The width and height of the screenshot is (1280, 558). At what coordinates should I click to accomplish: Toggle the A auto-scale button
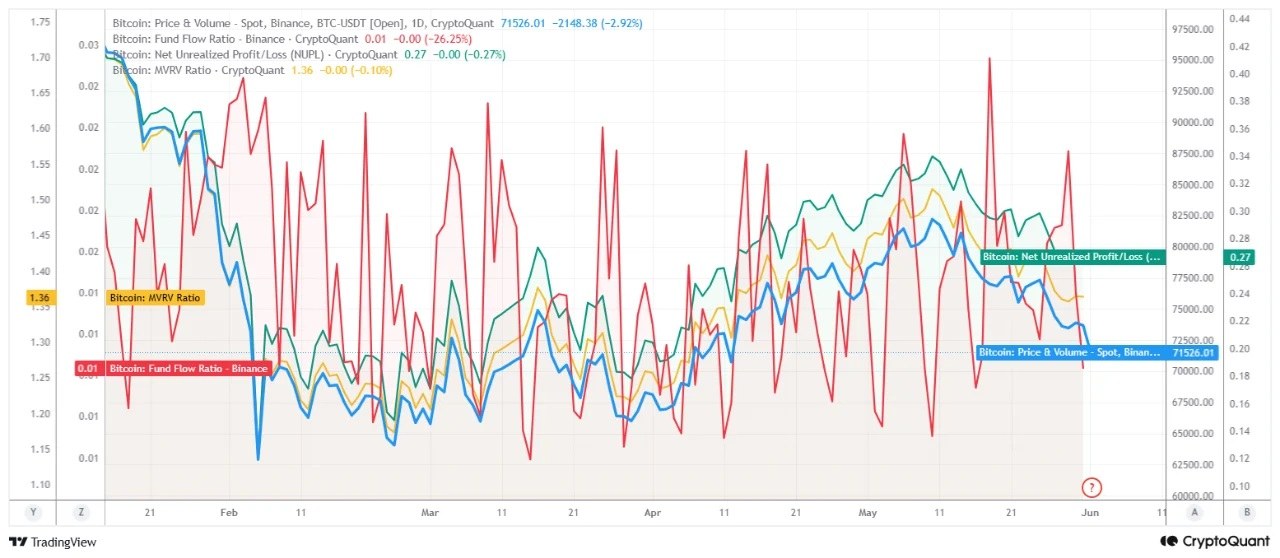pyautogui.click(x=1194, y=512)
